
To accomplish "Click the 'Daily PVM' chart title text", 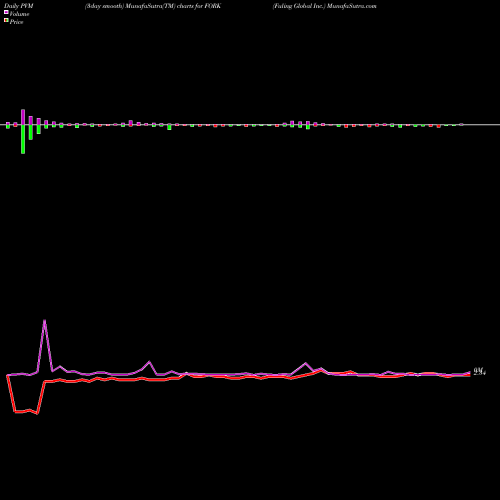I will tap(19, 6).
